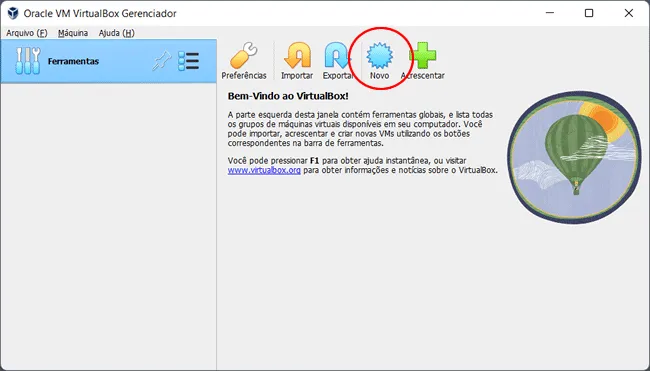Click the VirtualBox title bar logo
Screen dimensions: 650x371
pyautogui.click(x=13, y=13)
